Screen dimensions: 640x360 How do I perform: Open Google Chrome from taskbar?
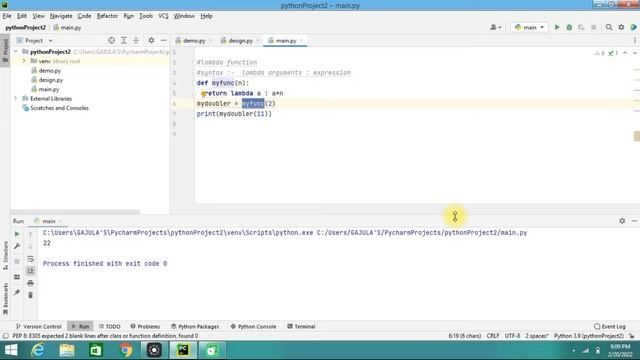[x=126, y=350]
